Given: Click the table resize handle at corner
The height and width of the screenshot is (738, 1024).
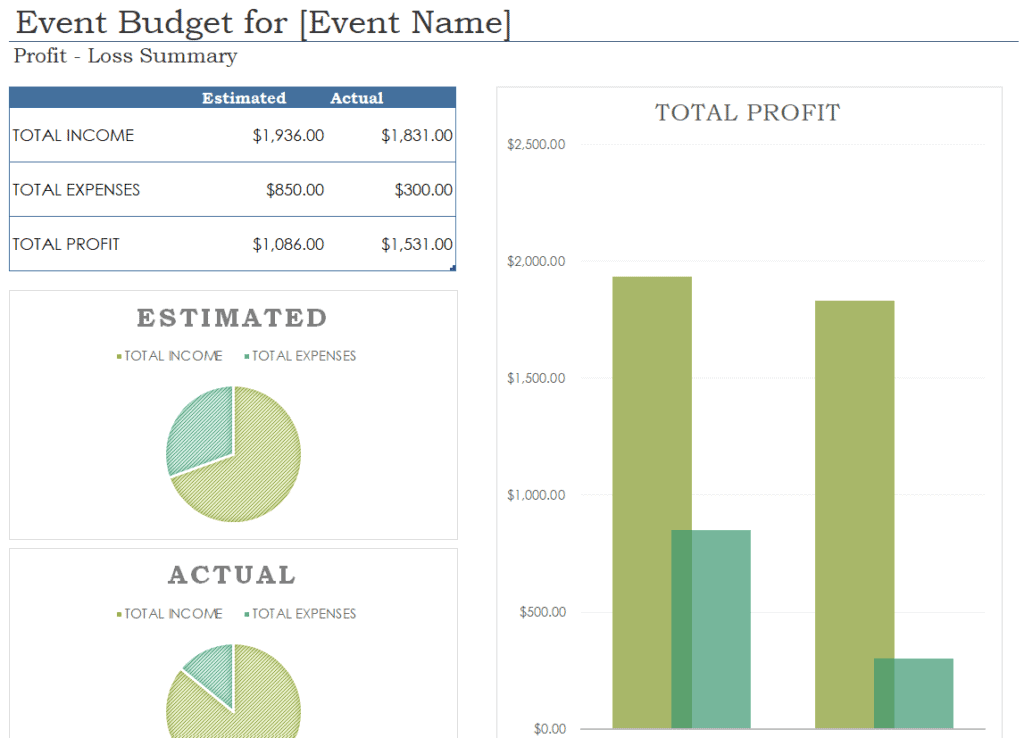Looking at the screenshot, I should point(453,268).
